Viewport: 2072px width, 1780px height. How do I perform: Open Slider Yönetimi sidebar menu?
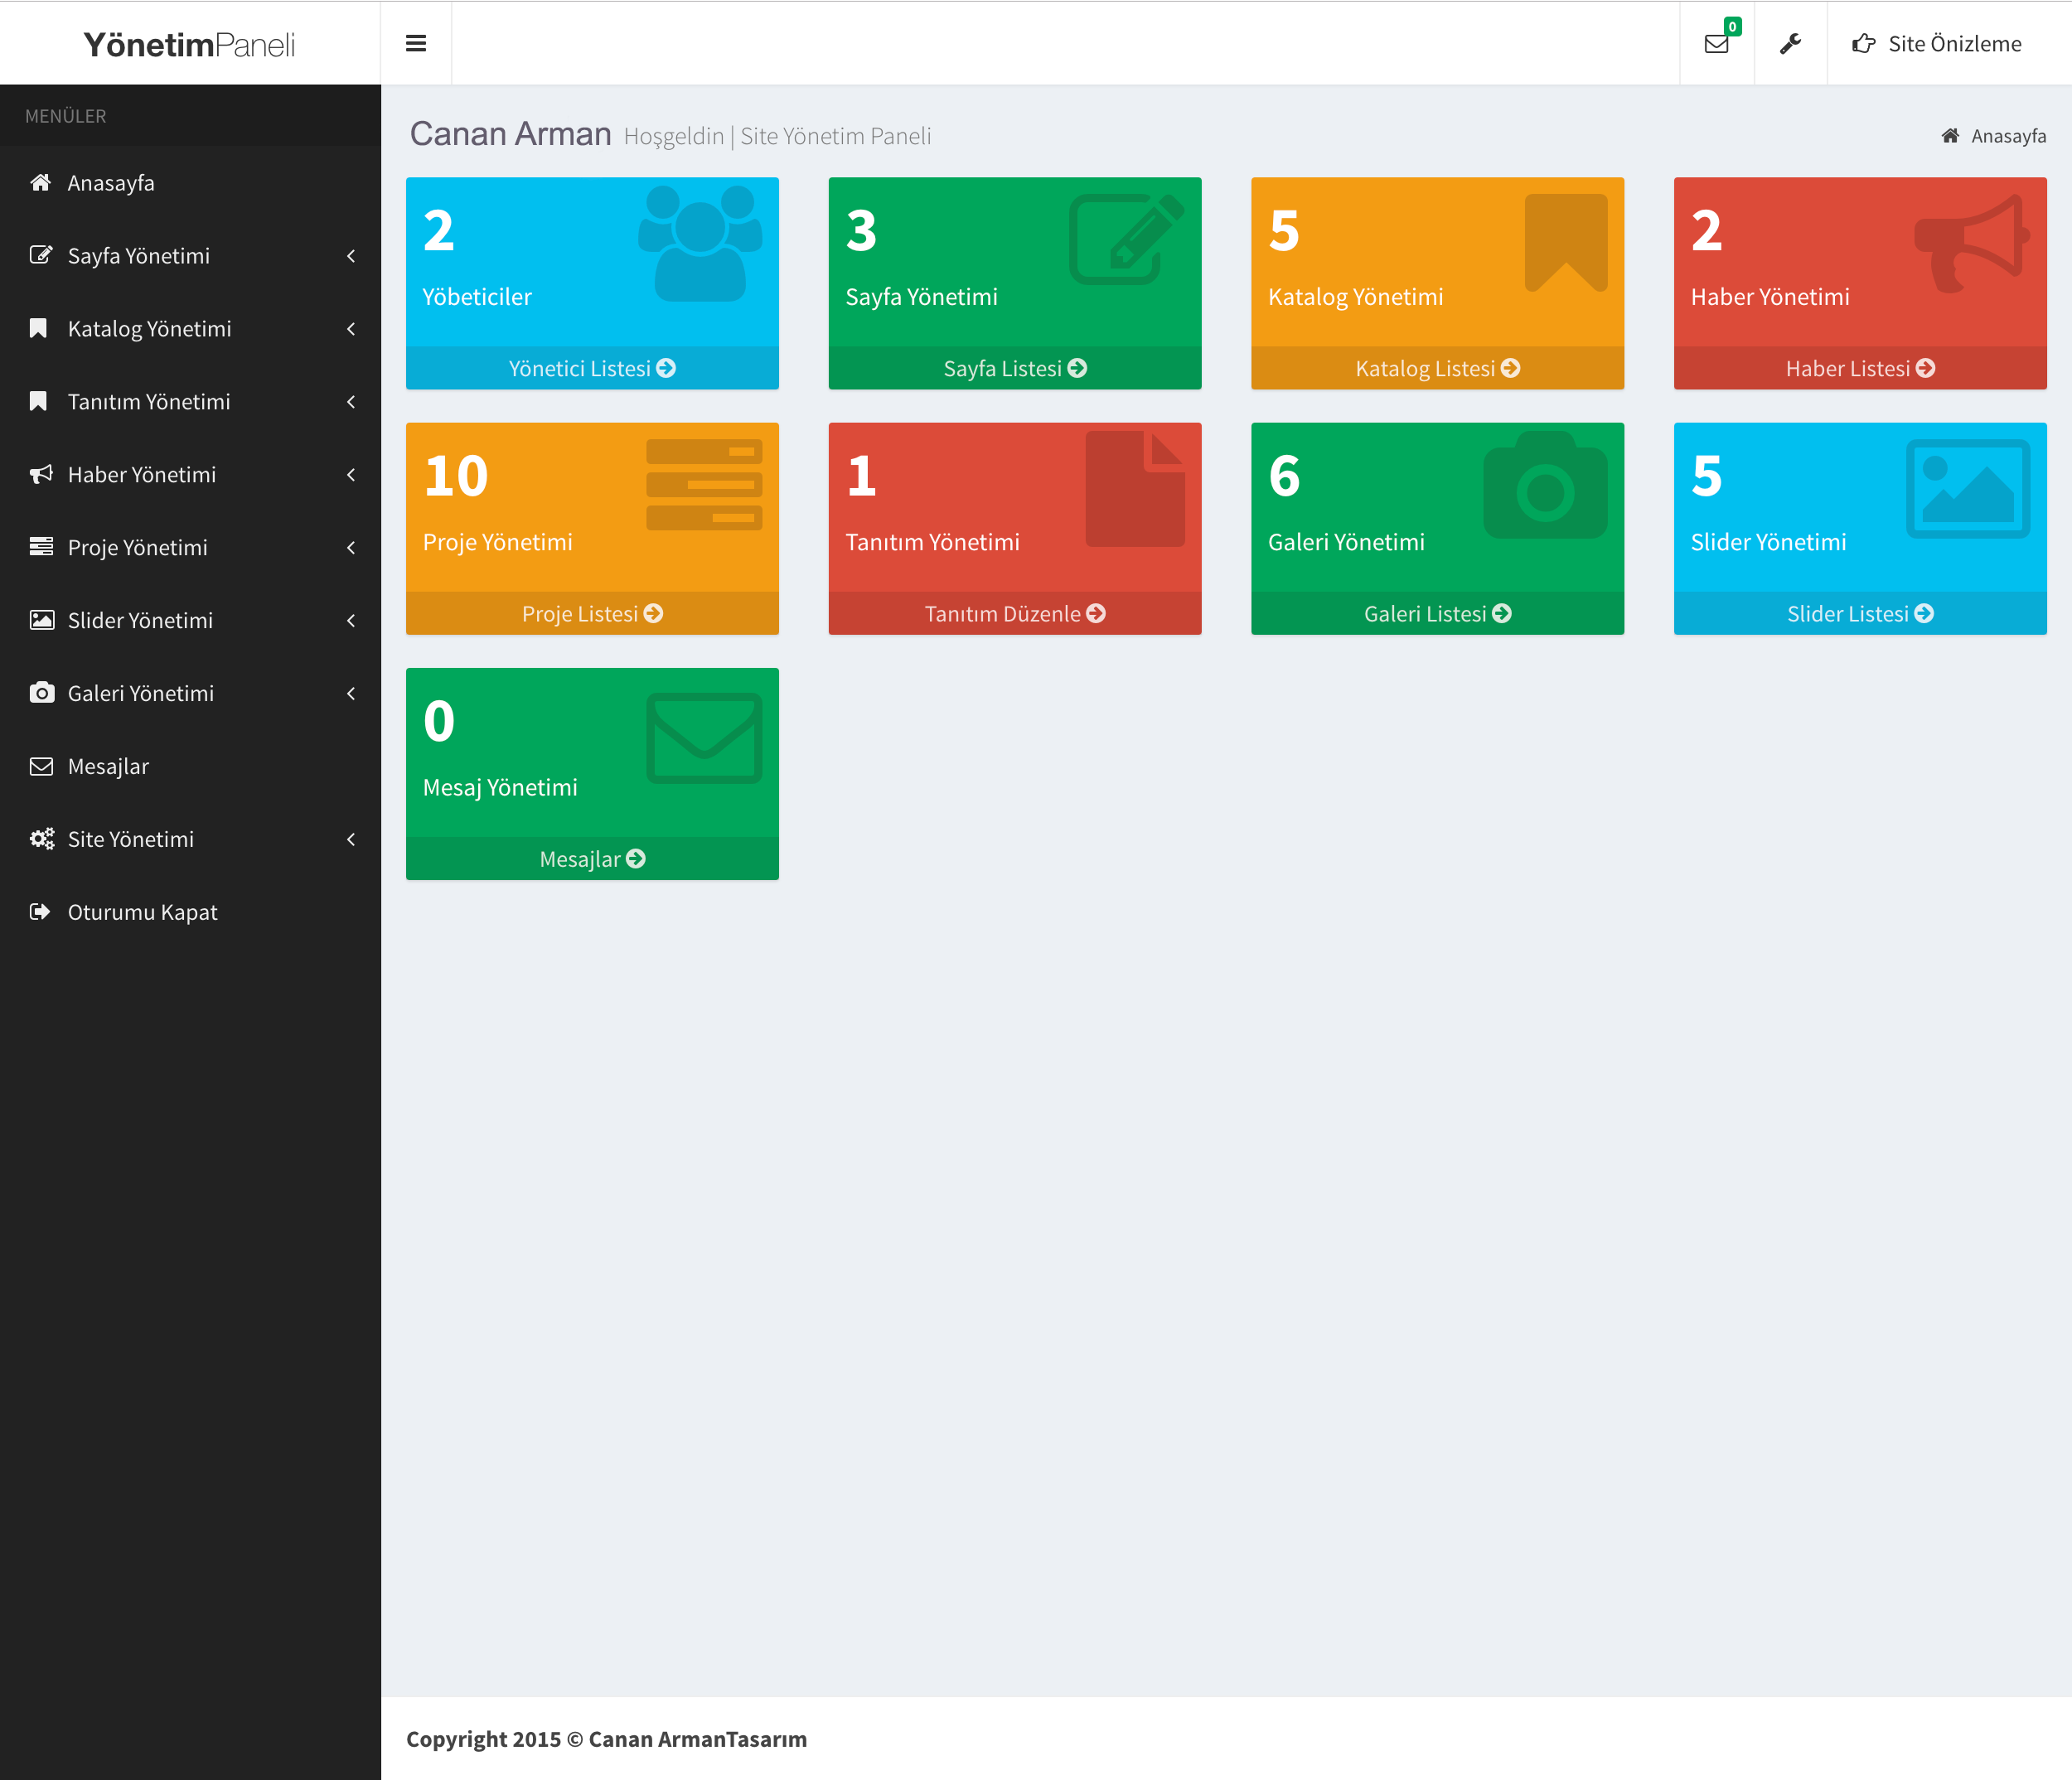click(190, 621)
